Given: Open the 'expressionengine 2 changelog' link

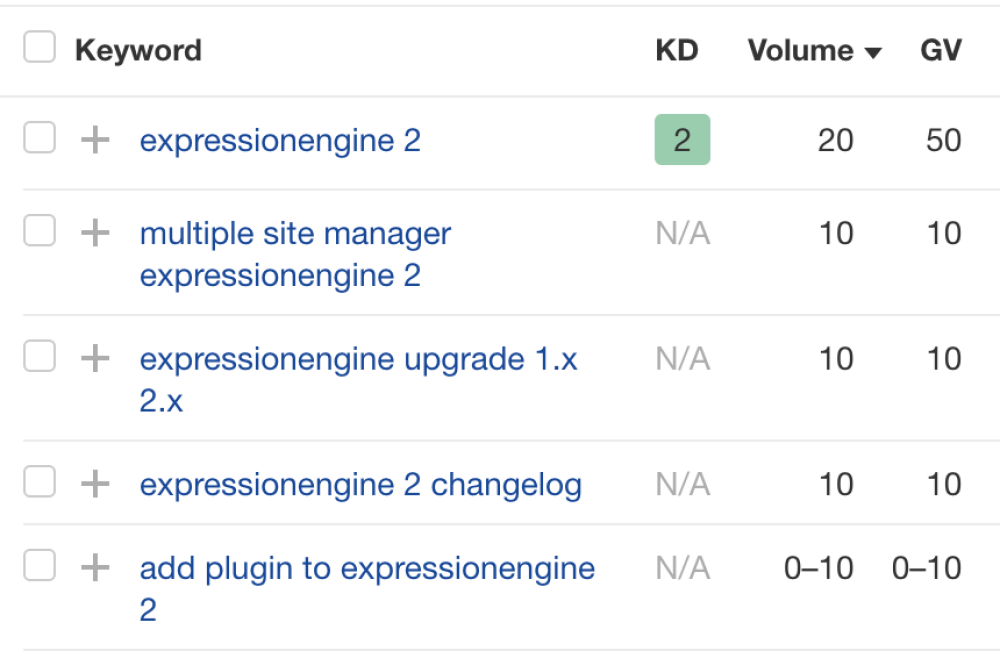Looking at the screenshot, I should coord(360,485).
